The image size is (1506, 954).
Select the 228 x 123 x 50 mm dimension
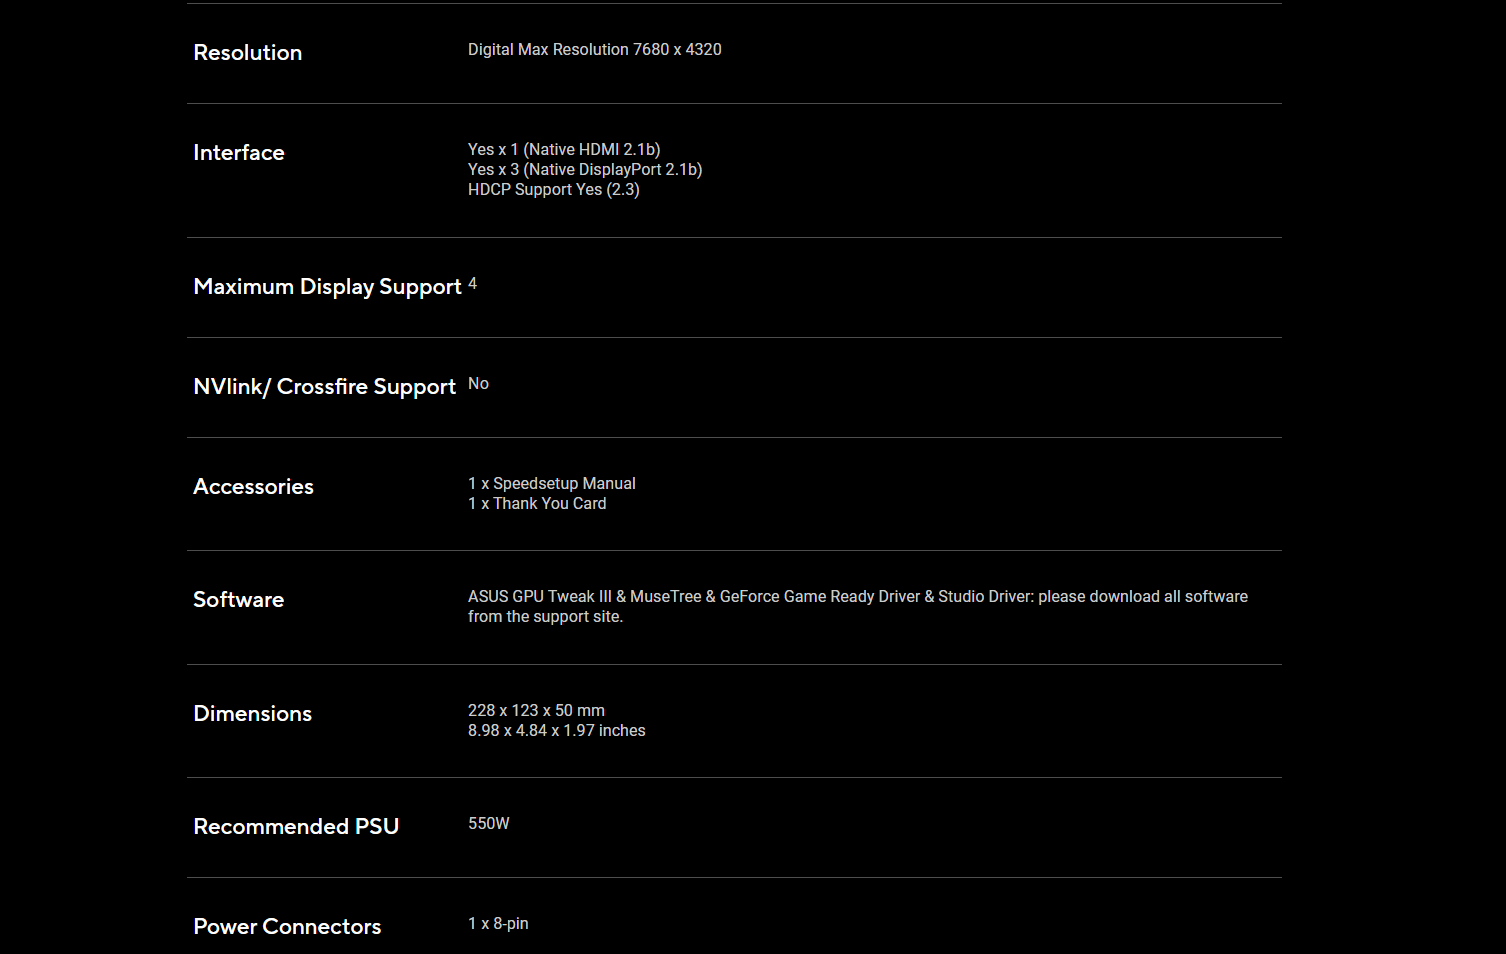click(536, 711)
